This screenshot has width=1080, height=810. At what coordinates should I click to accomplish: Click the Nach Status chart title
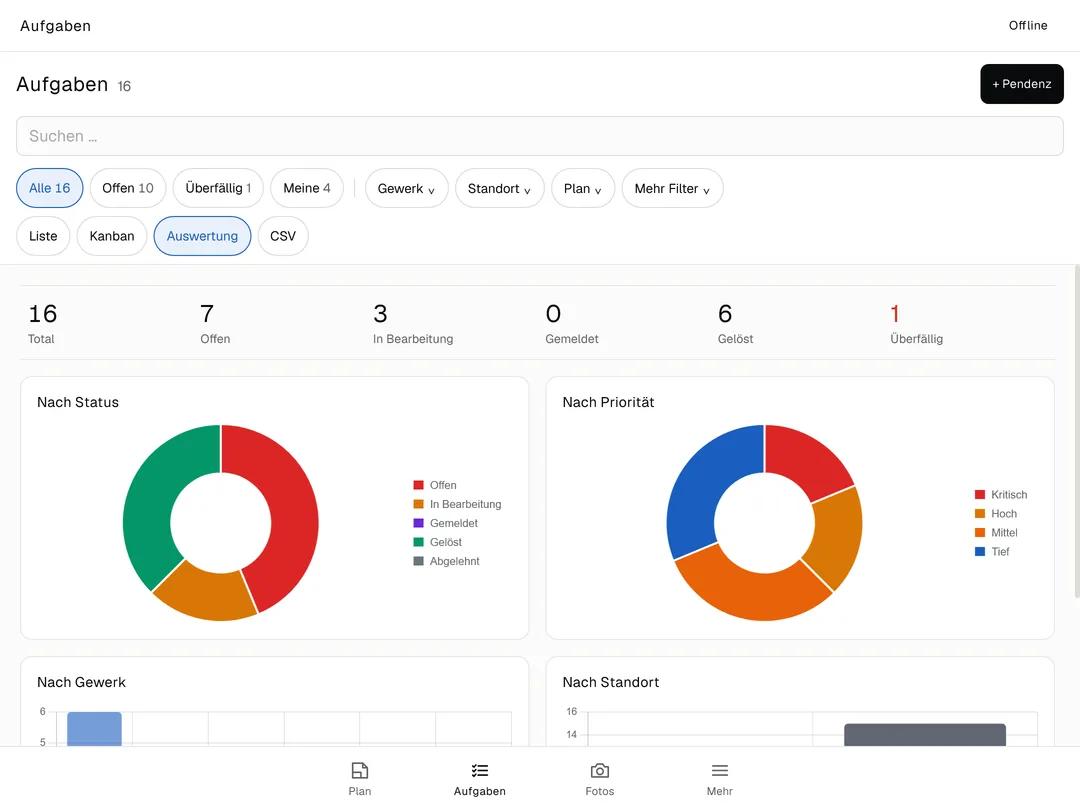(78, 402)
